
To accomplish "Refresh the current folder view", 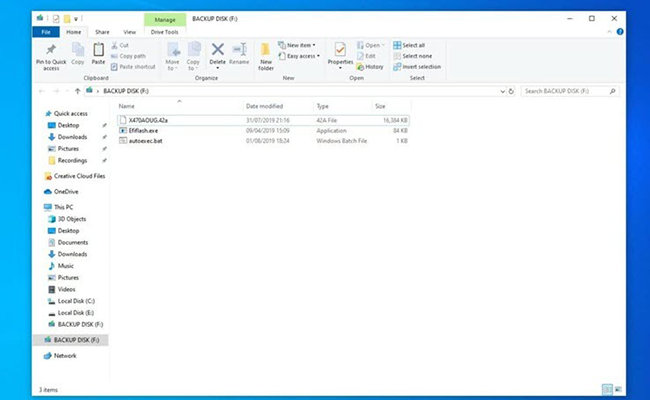I will point(511,91).
